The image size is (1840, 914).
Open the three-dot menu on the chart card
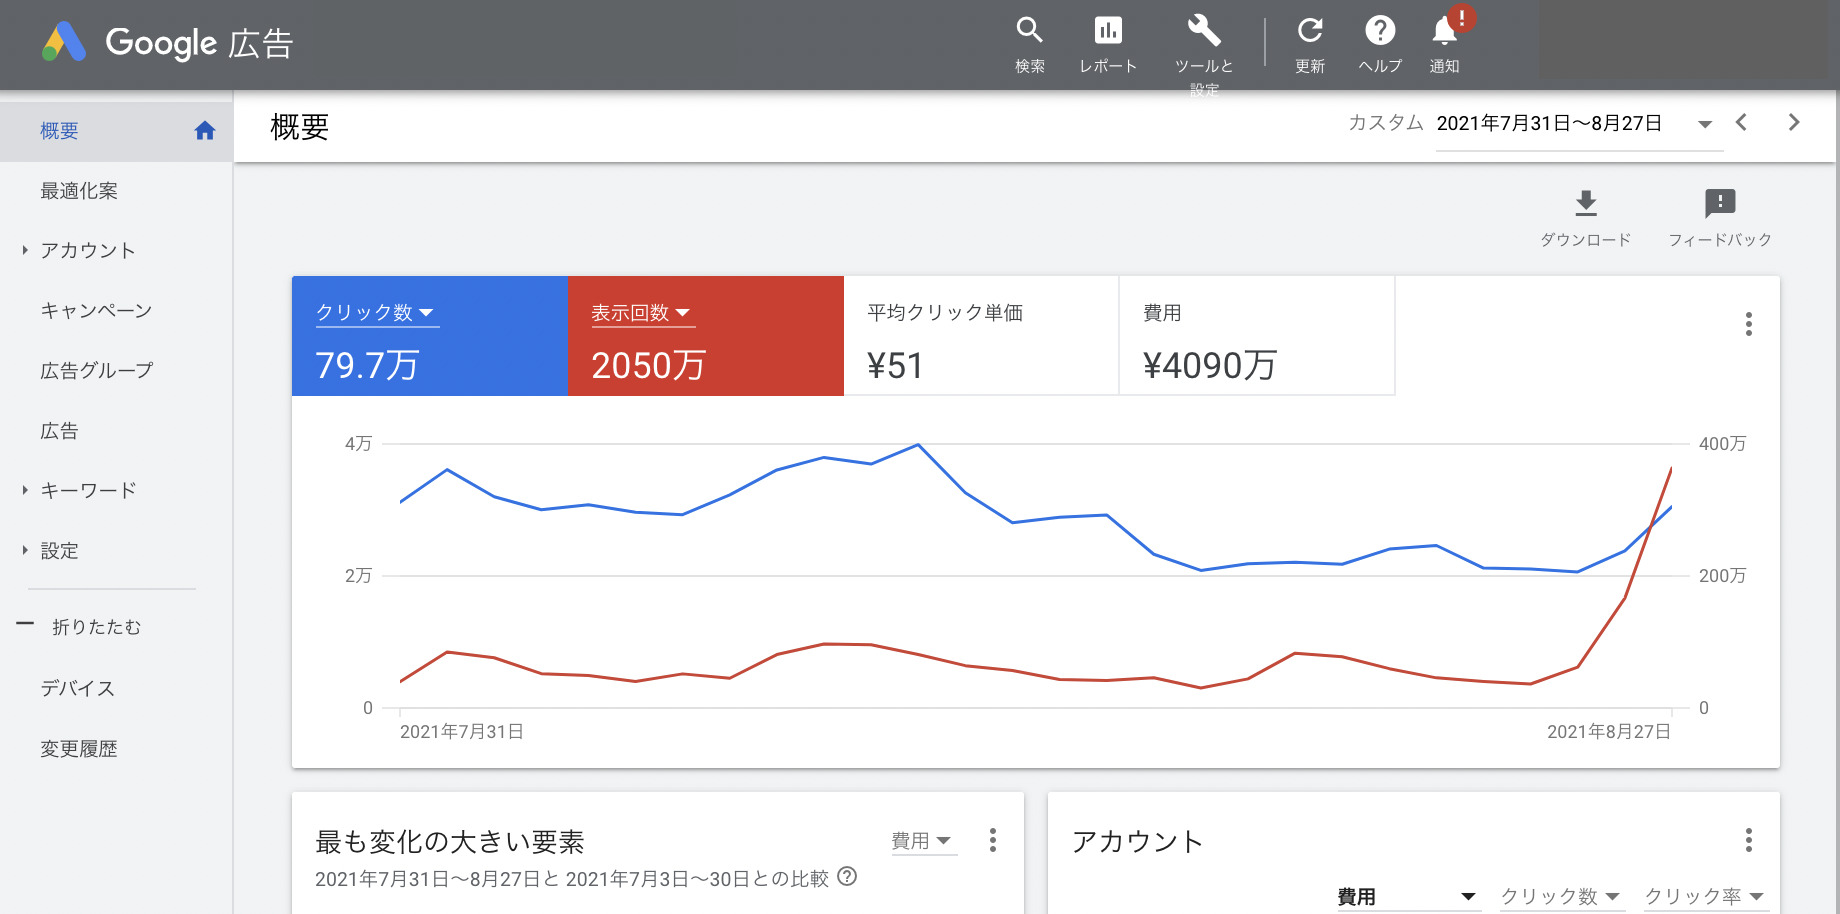(1749, 323)
